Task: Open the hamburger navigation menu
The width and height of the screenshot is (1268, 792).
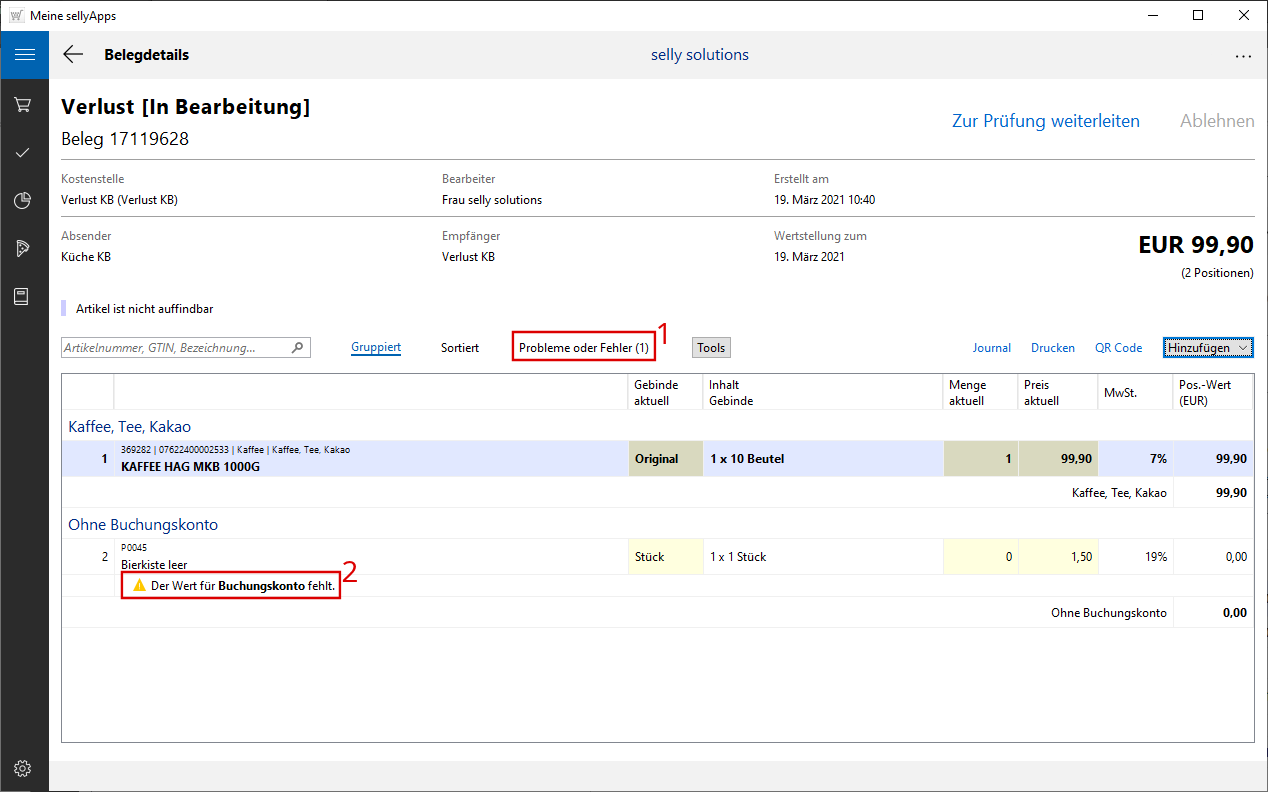Action: (x=24, y=55)
